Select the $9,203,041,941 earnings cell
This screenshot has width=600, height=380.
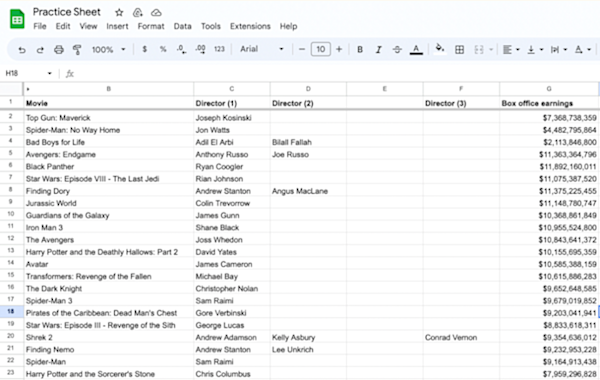[x=549, y=313]
